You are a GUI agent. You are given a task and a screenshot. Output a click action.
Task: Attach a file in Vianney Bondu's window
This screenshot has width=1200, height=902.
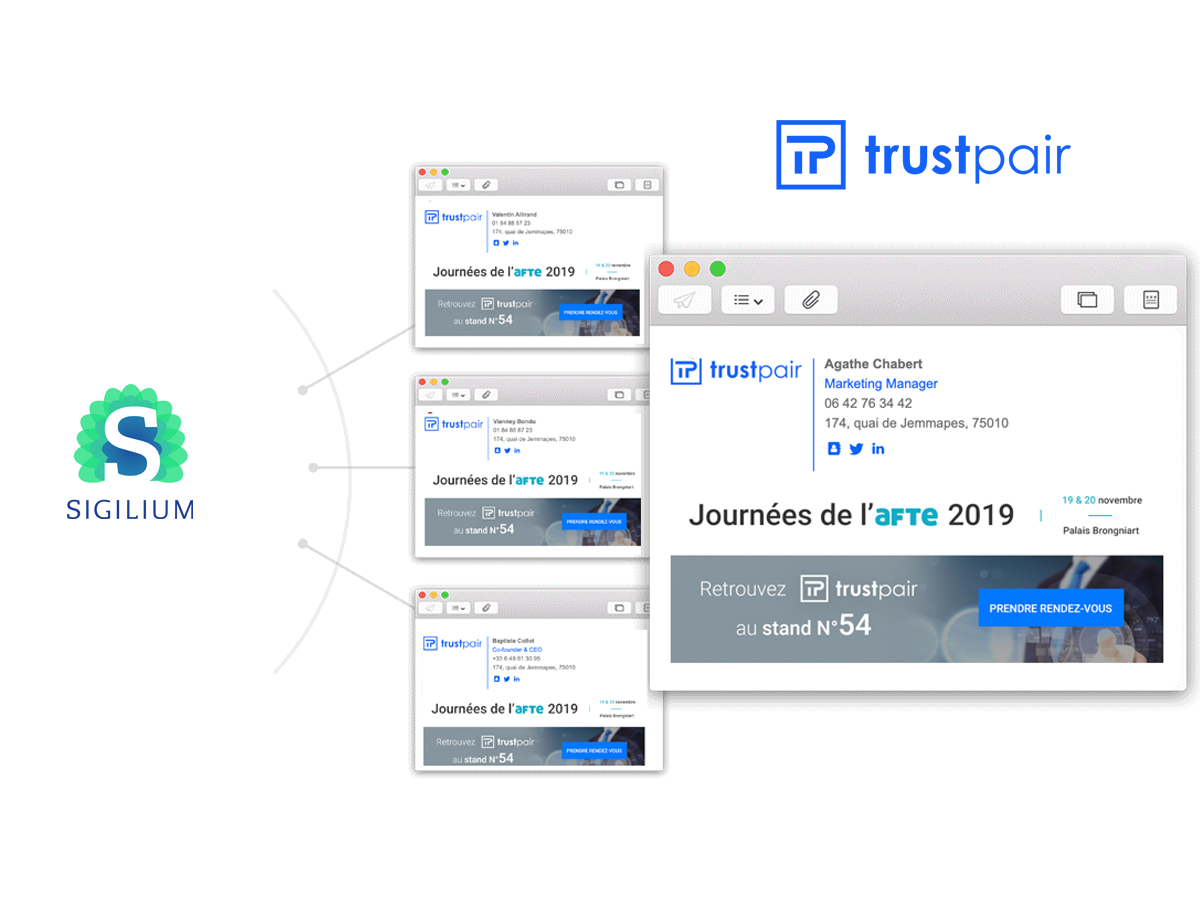coord(485,394)
